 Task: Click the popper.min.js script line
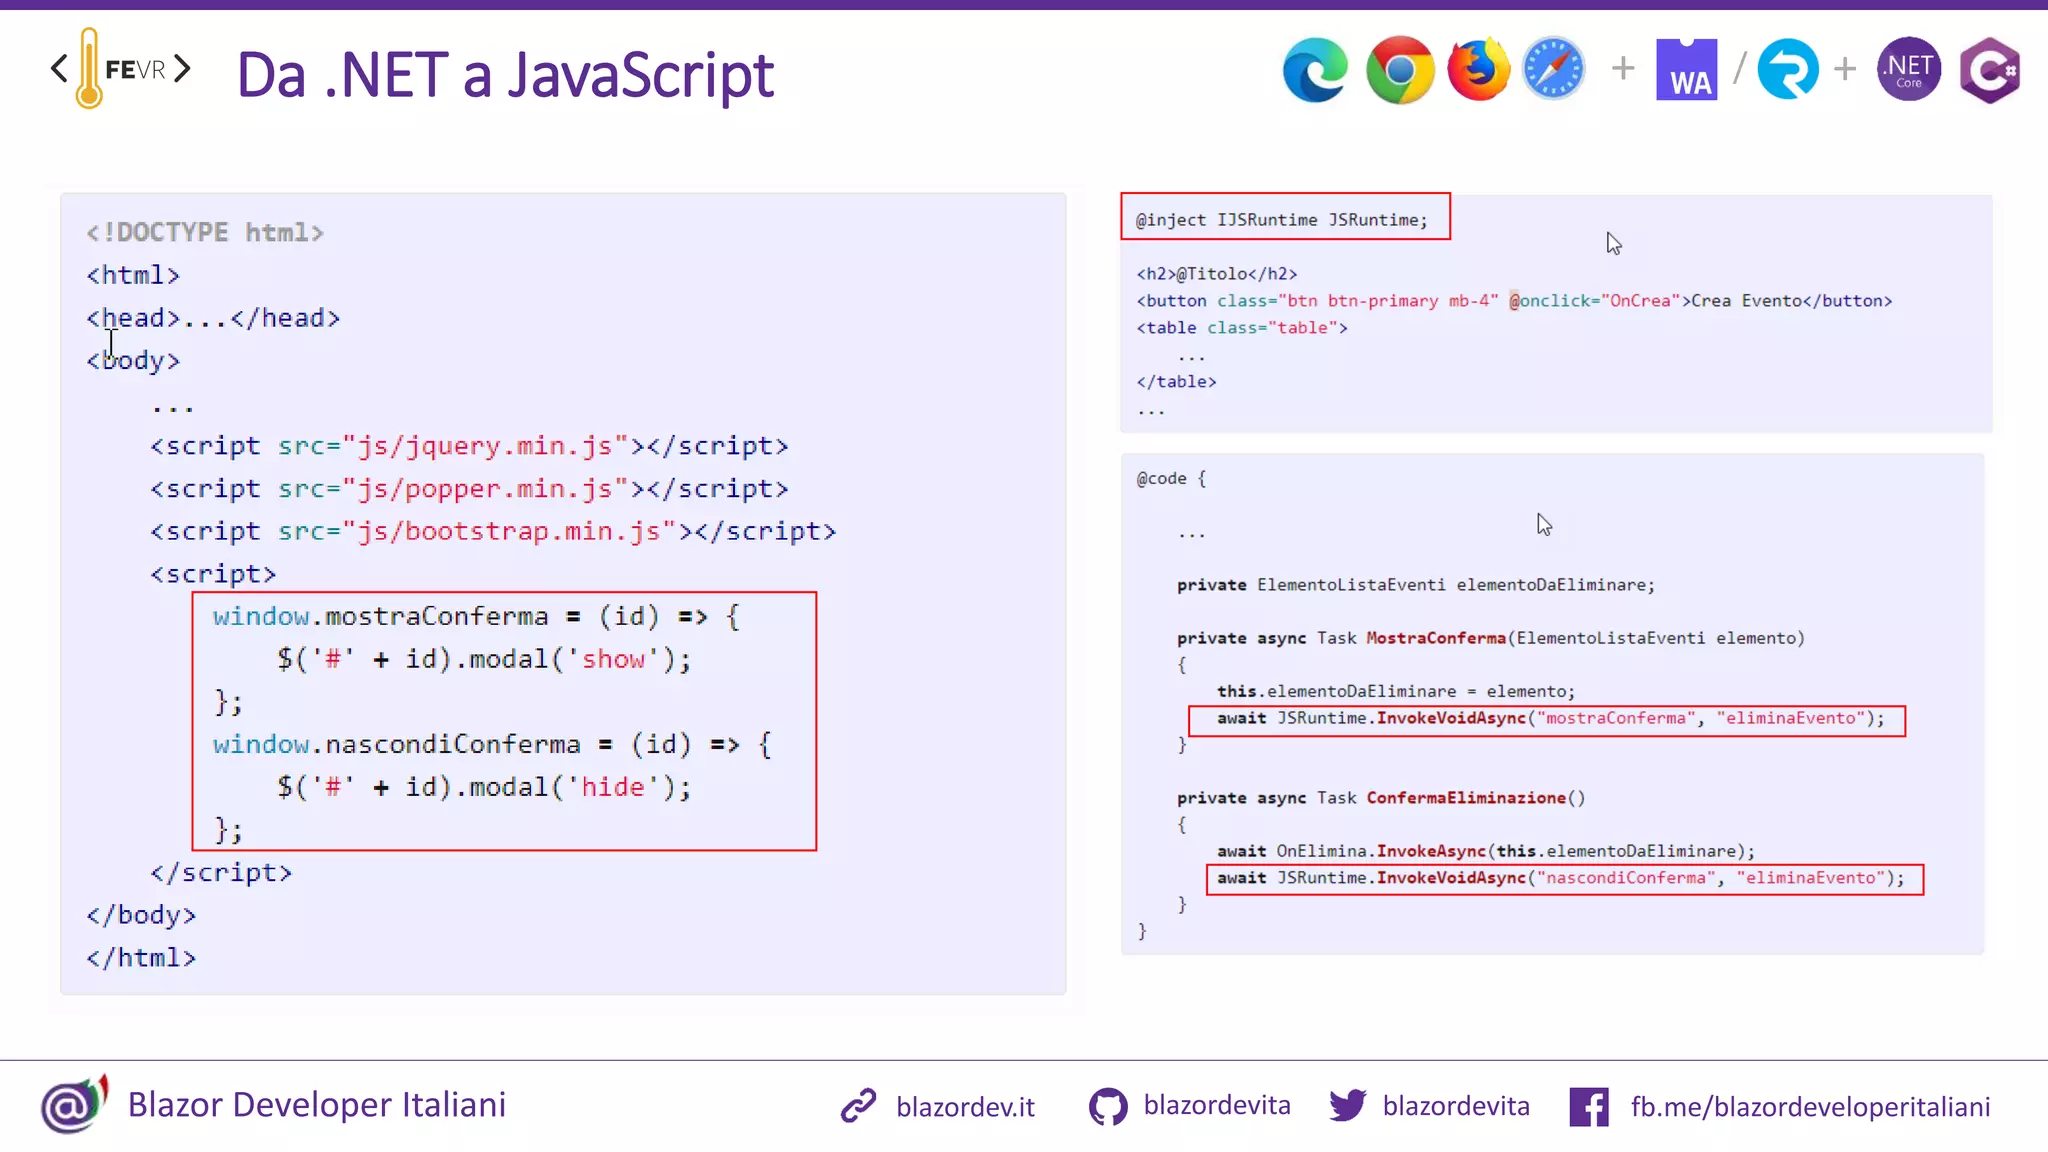click(x=469, y=489)
